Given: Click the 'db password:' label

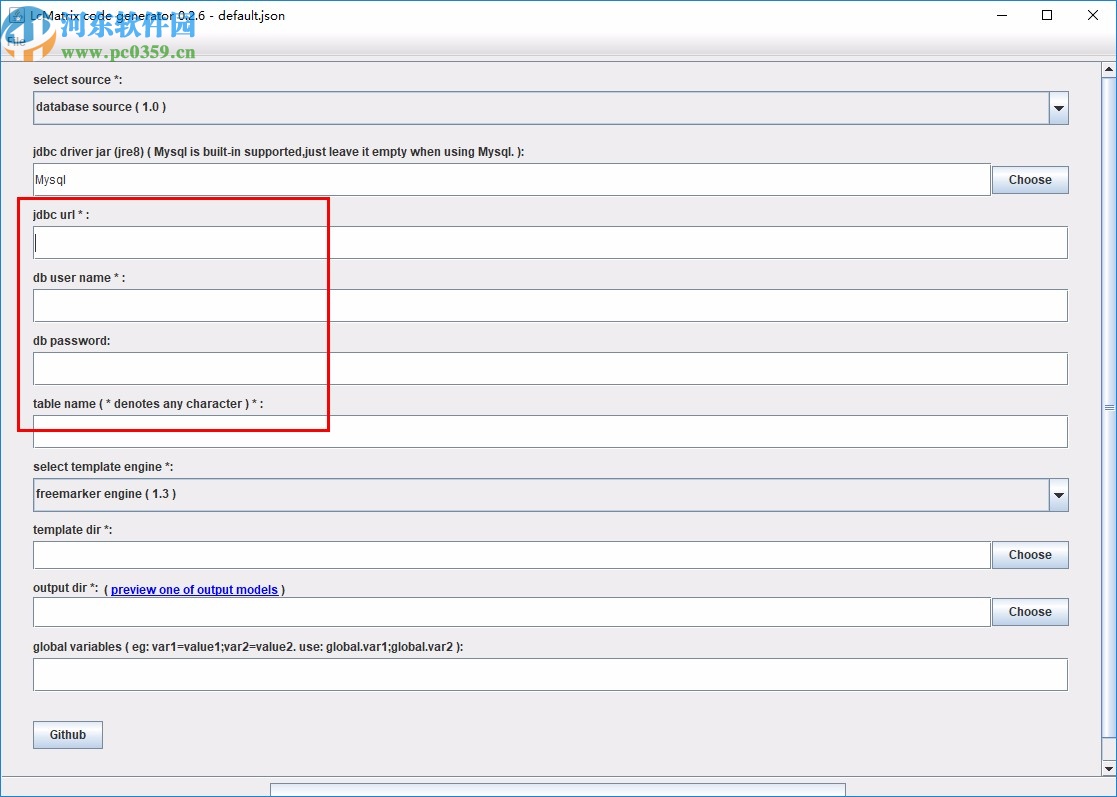Looking at the screenshot, I should [x=71, y=340].
